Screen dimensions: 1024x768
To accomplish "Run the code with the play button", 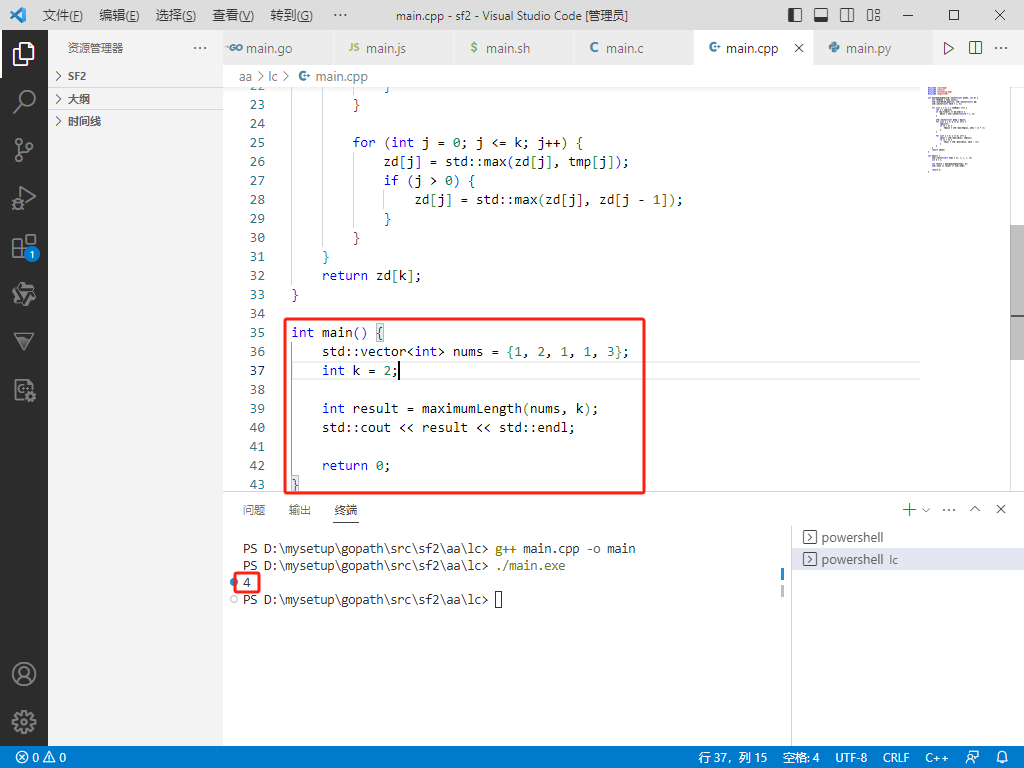I will point(948,48).
